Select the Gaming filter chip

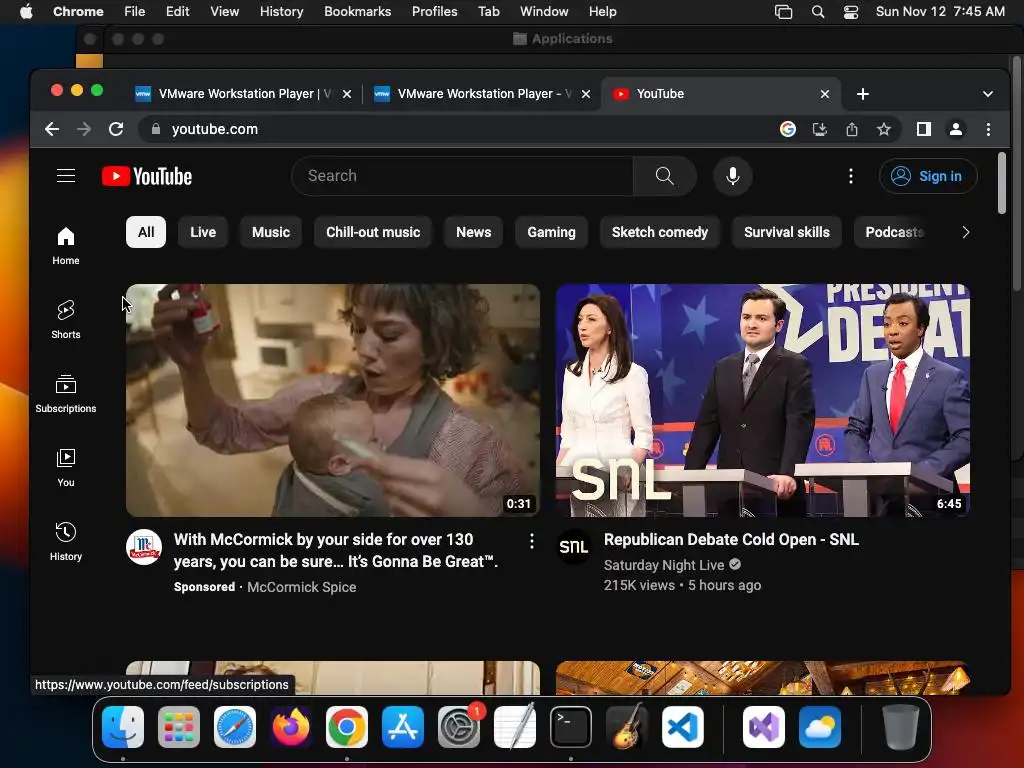(x=551, y=232)
